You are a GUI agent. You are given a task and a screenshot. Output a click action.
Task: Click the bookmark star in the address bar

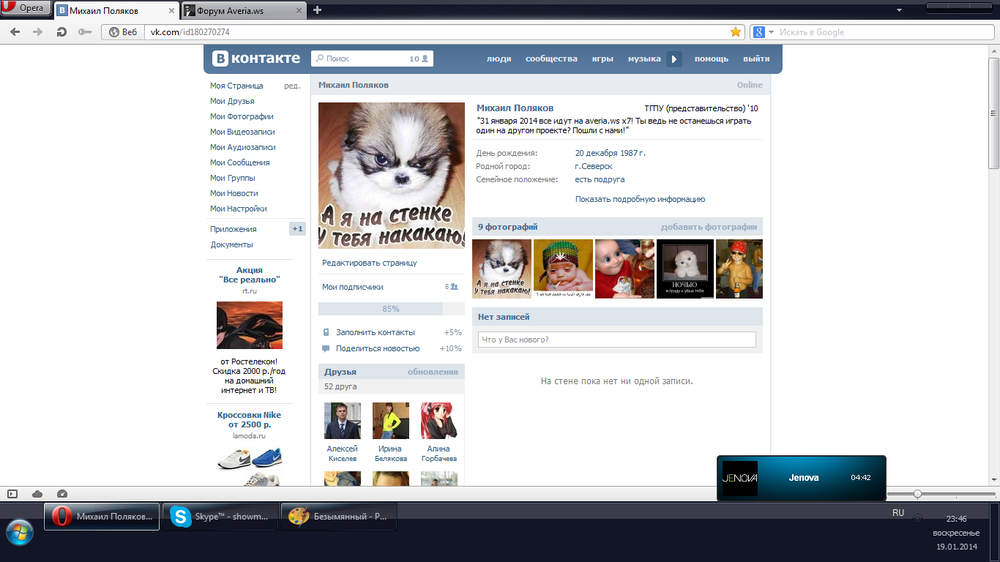tap(736, 32)
